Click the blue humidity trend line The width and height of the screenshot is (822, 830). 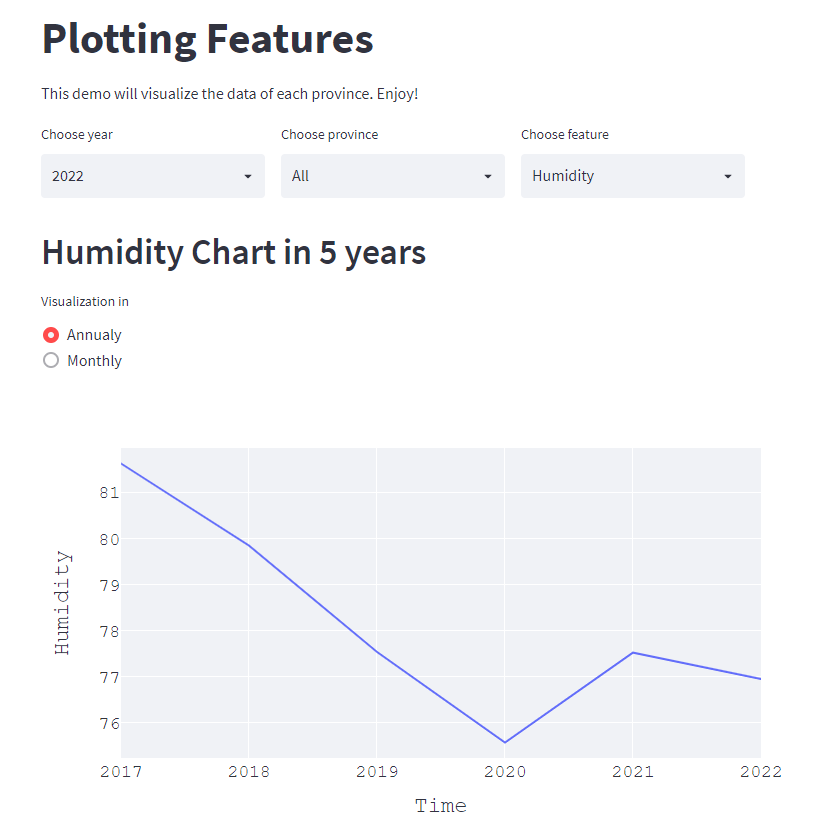pos(250,545)
